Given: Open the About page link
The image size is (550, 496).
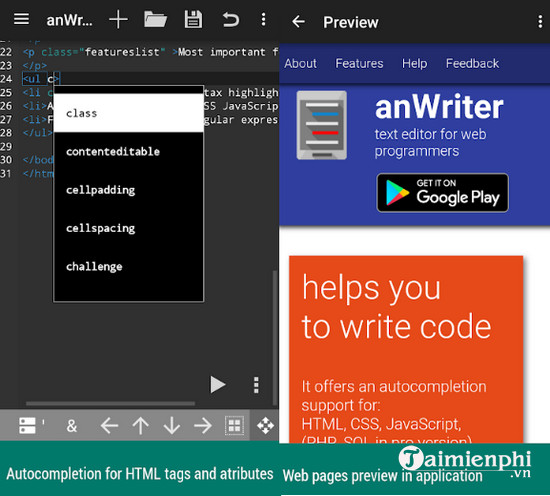Looking at the screenshot, I should 300,63.
